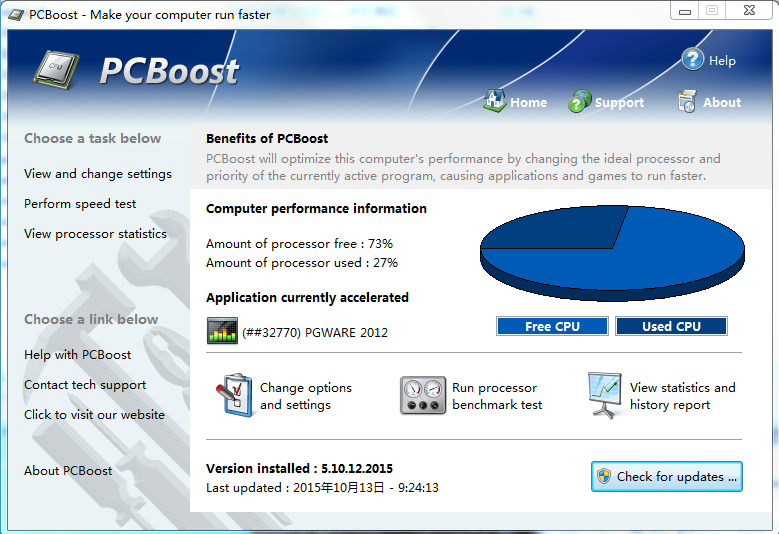Click the title bar app icon

point(16,15)
